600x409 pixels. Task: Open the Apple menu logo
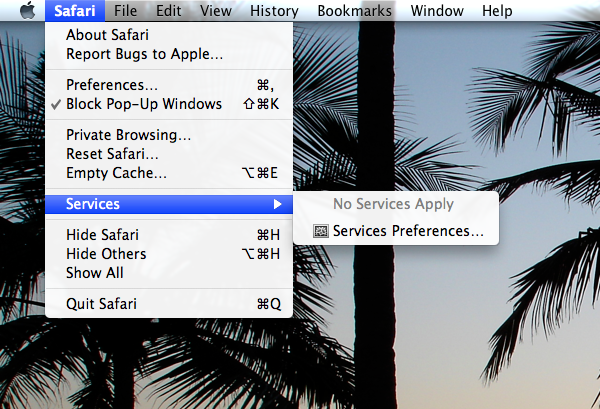28,10
